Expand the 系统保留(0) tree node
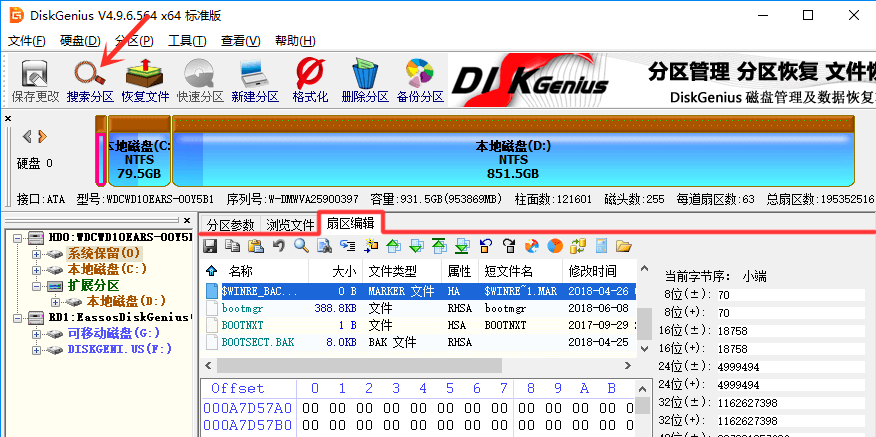 pos(37,254)
